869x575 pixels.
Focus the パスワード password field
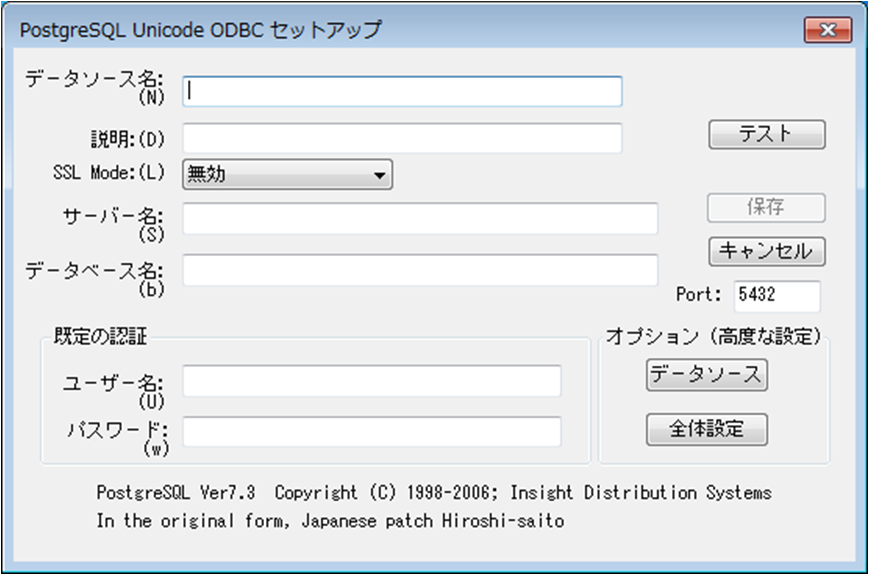pyautogui.click(x=372, y=432)
